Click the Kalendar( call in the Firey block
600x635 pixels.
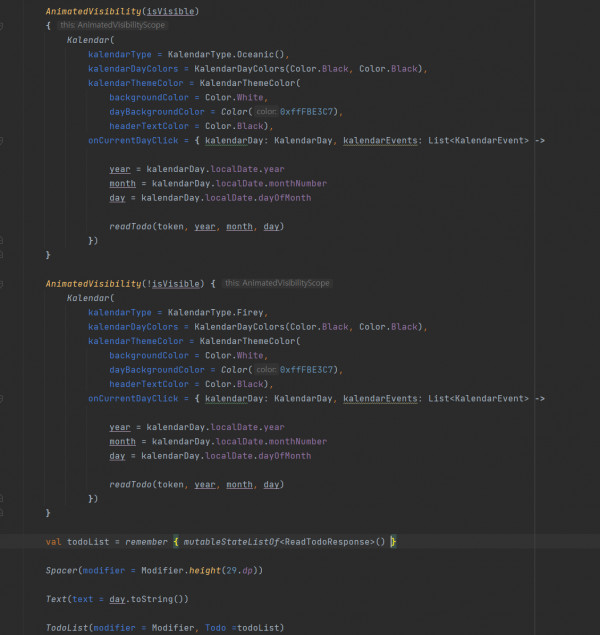[x=91, y=298]
